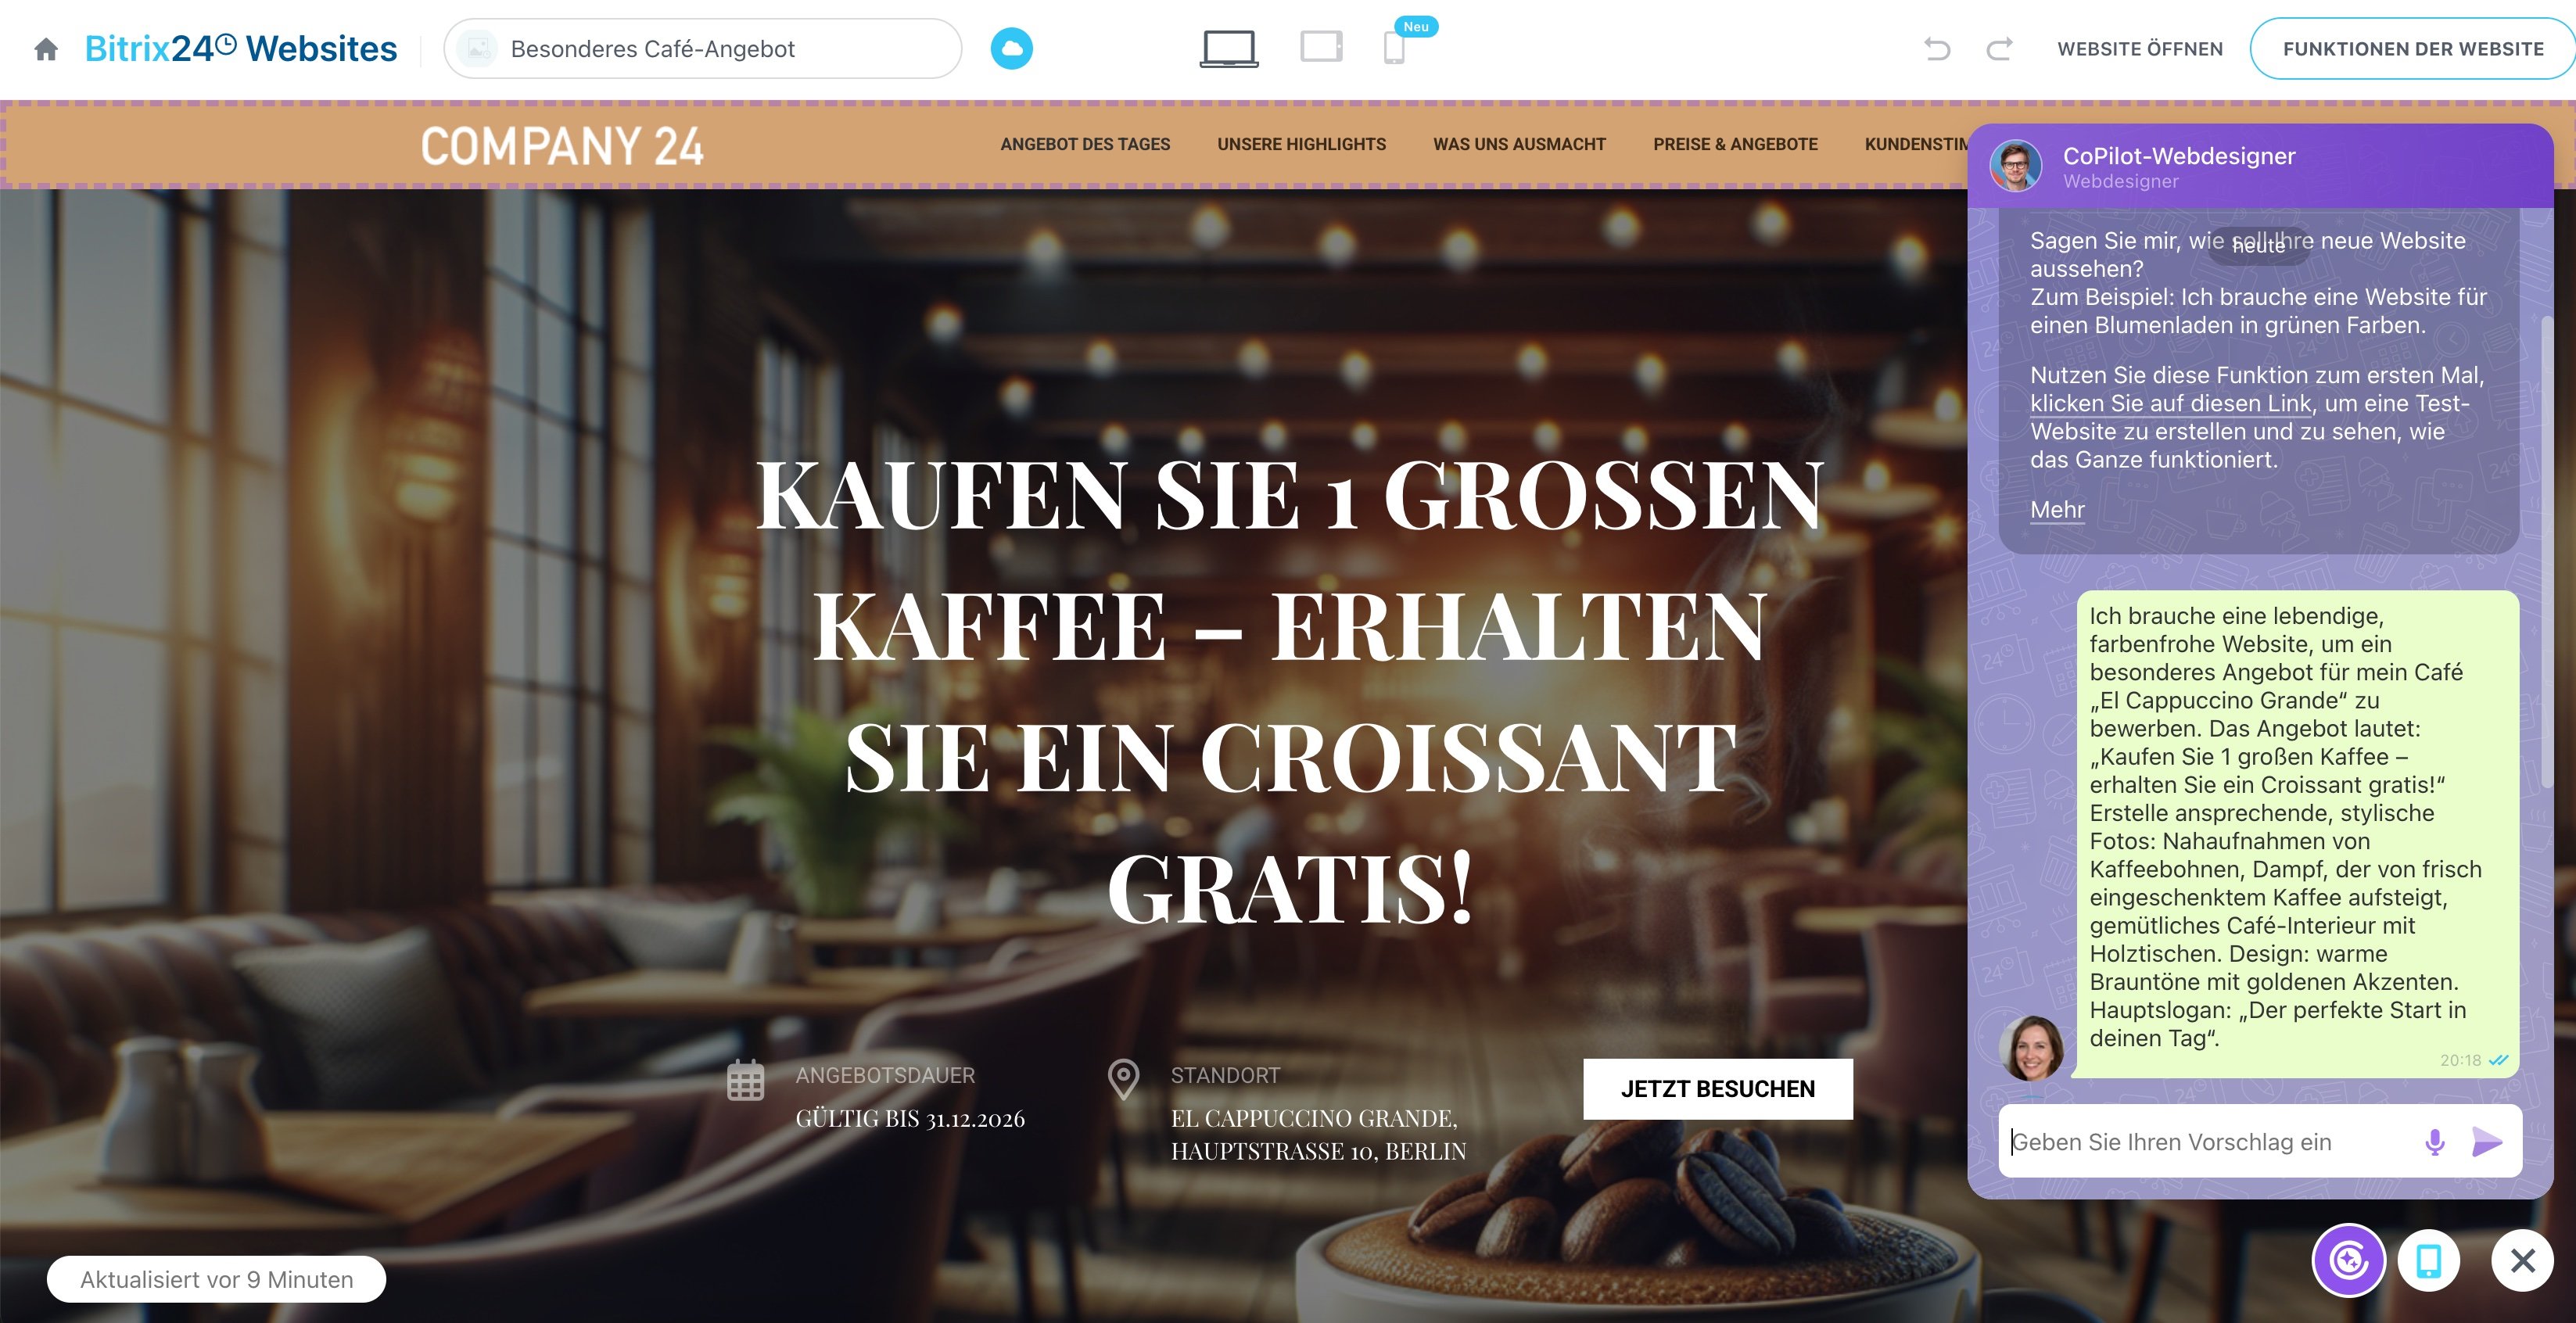Click the purple CoPilot round icon
Screen dimensions: 2576x1323
2348,1260
